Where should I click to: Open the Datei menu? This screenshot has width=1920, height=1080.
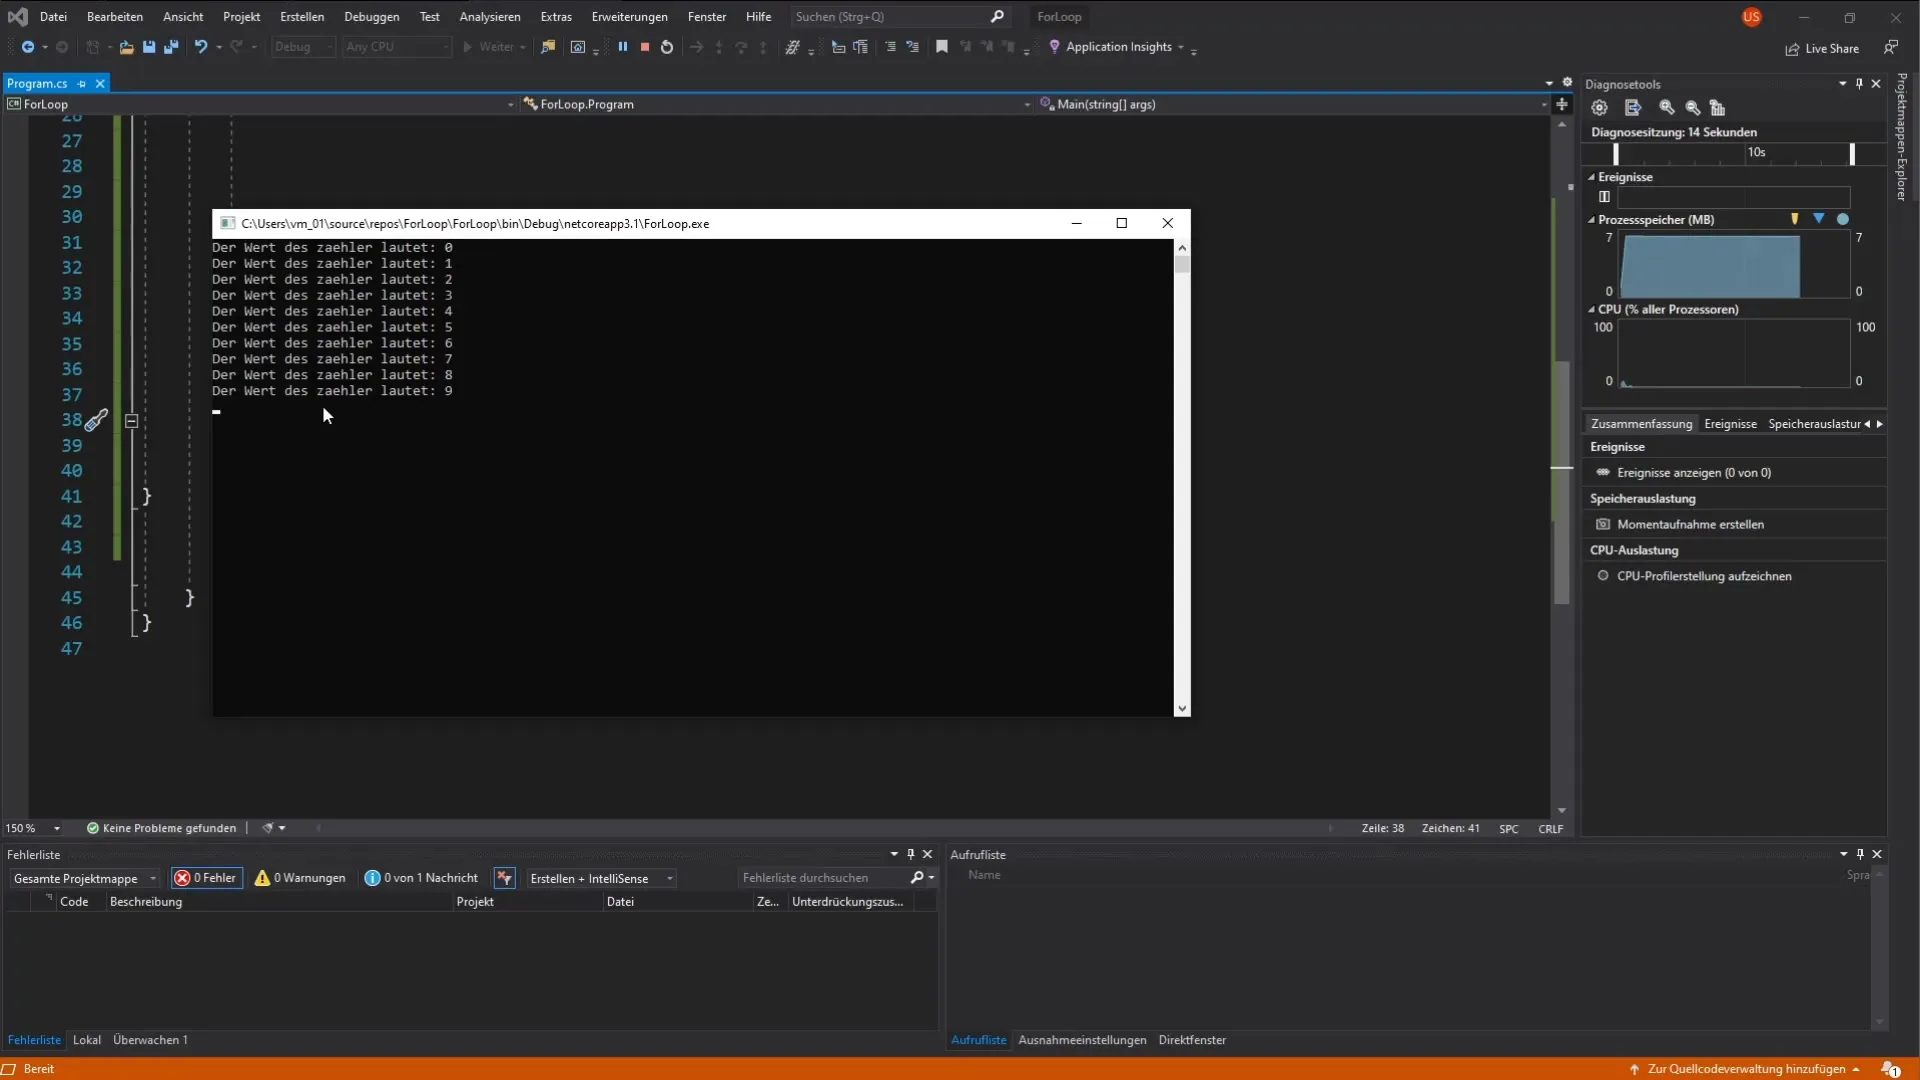click(53, 17)
